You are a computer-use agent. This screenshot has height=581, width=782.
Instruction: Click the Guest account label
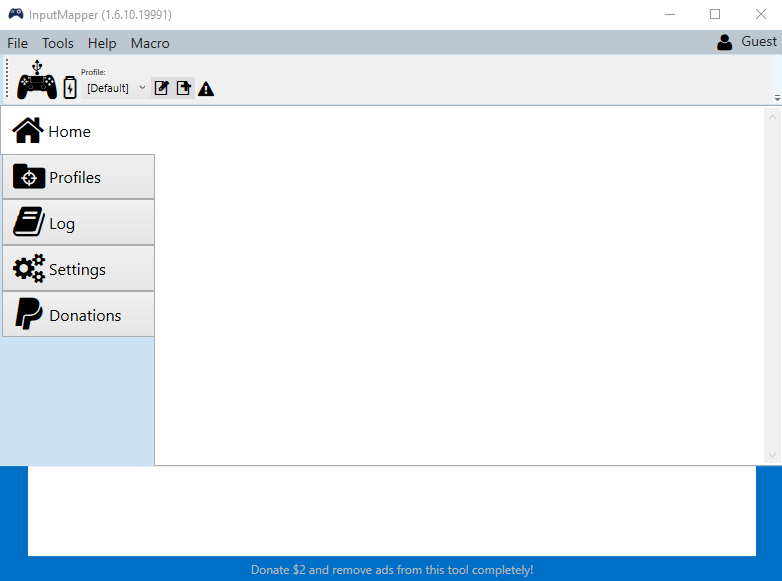759,41
